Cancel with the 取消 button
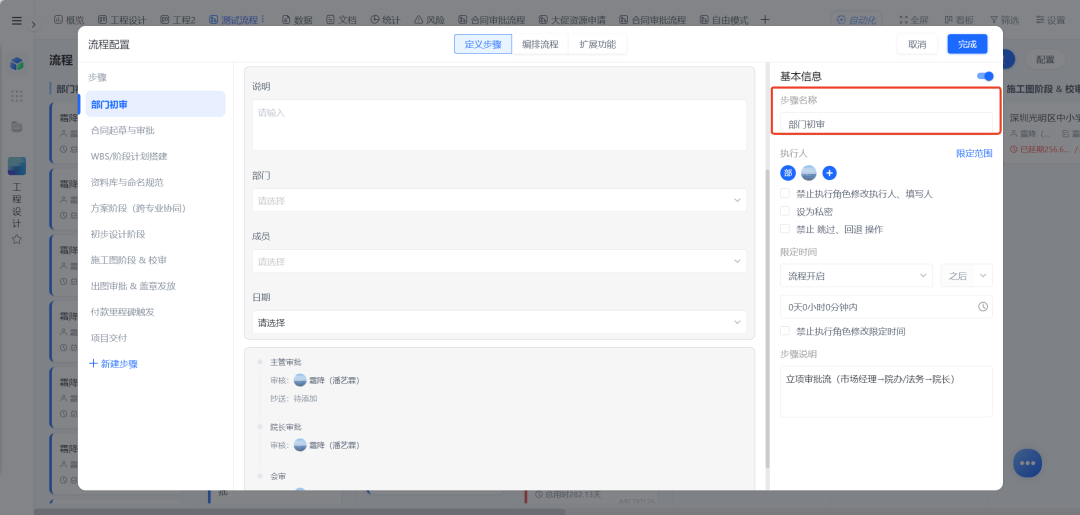 click(x=917, y=44)
